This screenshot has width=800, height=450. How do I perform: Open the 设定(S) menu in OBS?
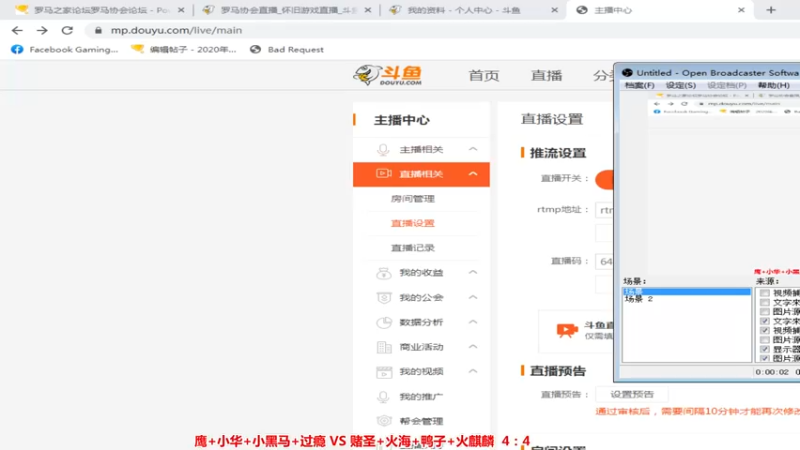click(681, 85)
